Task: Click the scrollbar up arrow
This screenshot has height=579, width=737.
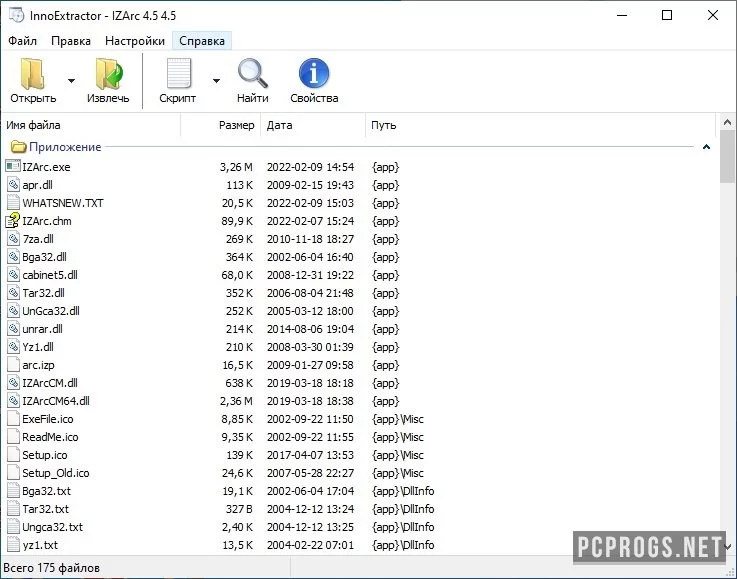Action: click(728, 123)
